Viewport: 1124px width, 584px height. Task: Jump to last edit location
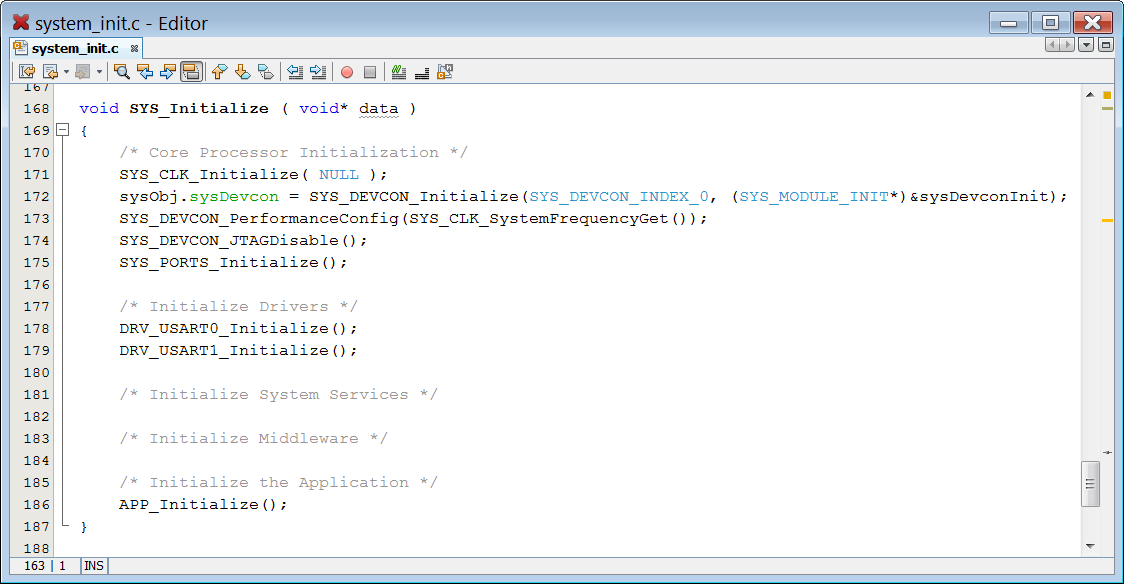coord(26,71)
